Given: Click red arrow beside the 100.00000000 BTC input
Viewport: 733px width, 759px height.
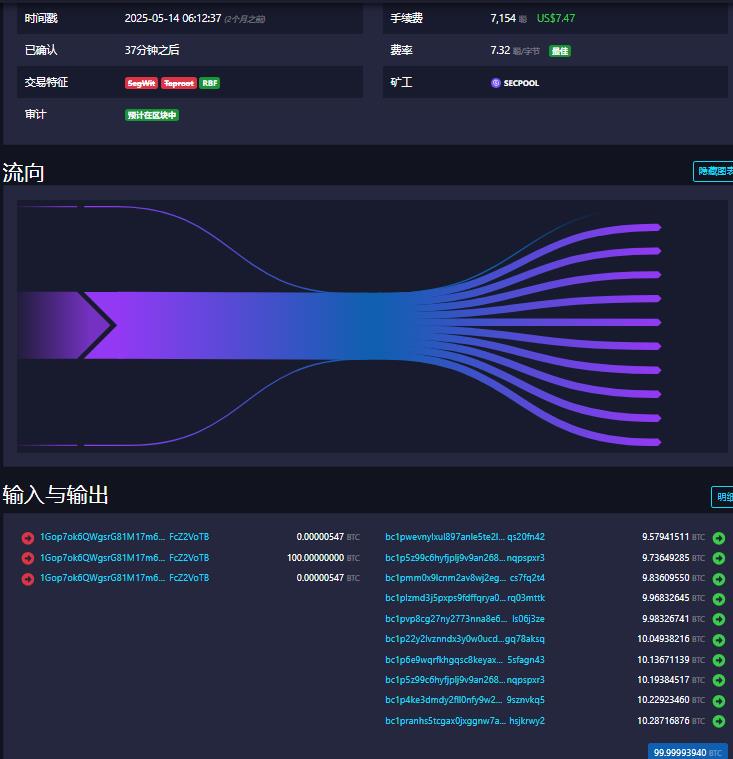Looking at the screenshot, I should pyautogui.click(x=28, y=558).
